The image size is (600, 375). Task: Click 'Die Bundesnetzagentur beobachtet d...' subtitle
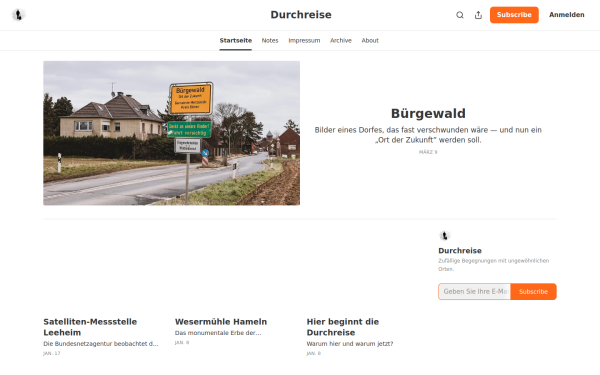(101, 344)
